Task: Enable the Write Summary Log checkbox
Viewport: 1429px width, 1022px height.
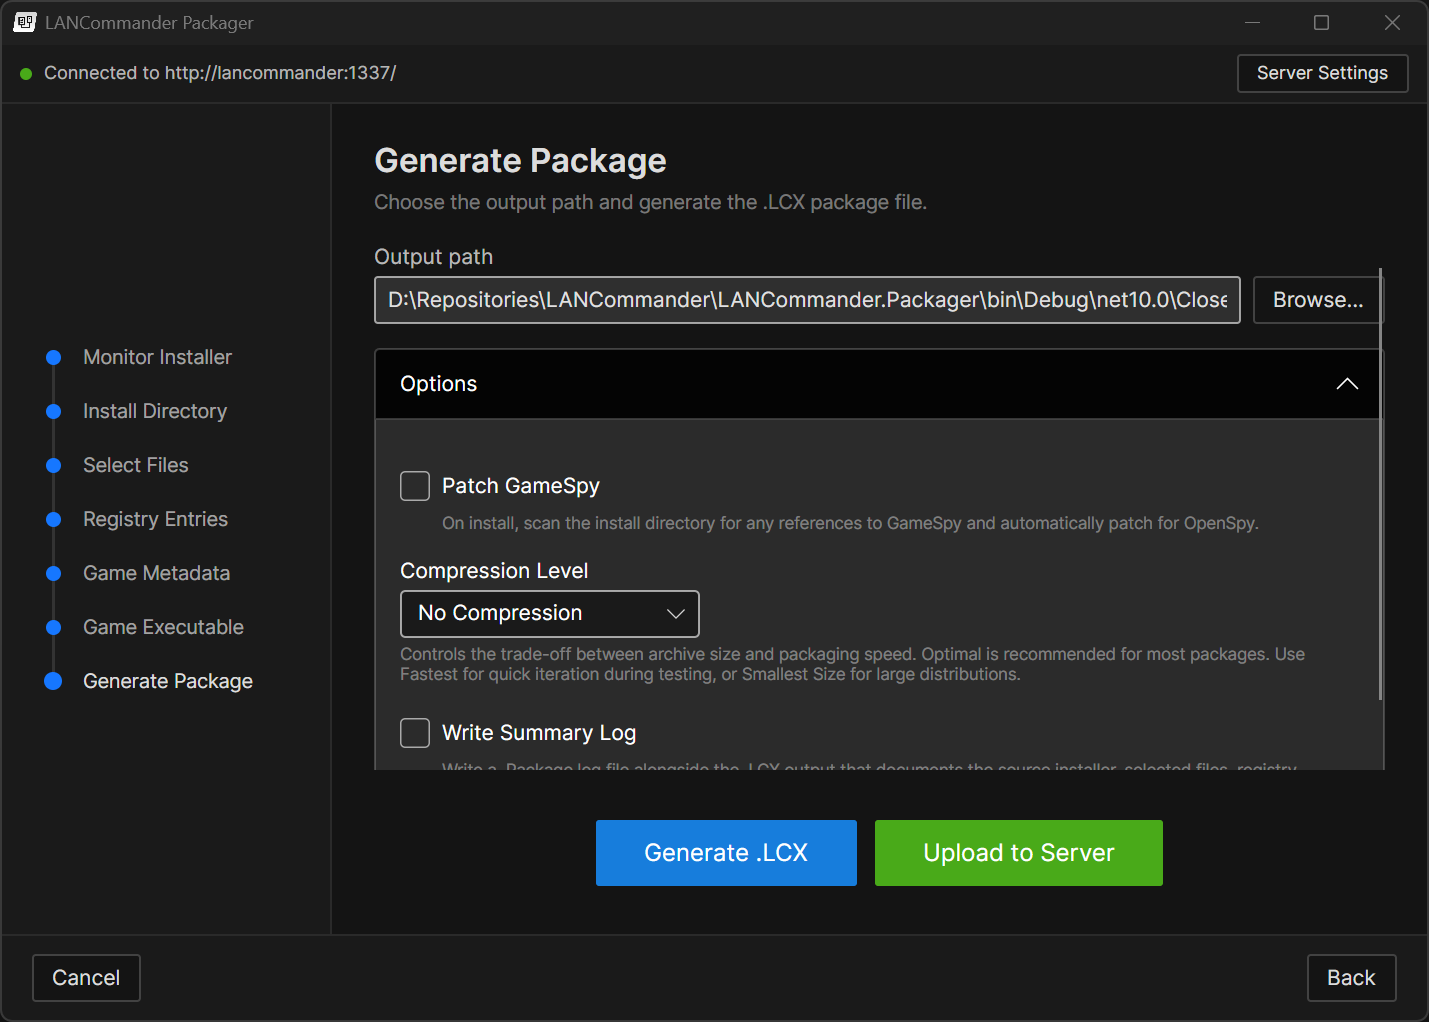Action: point(415,733)
